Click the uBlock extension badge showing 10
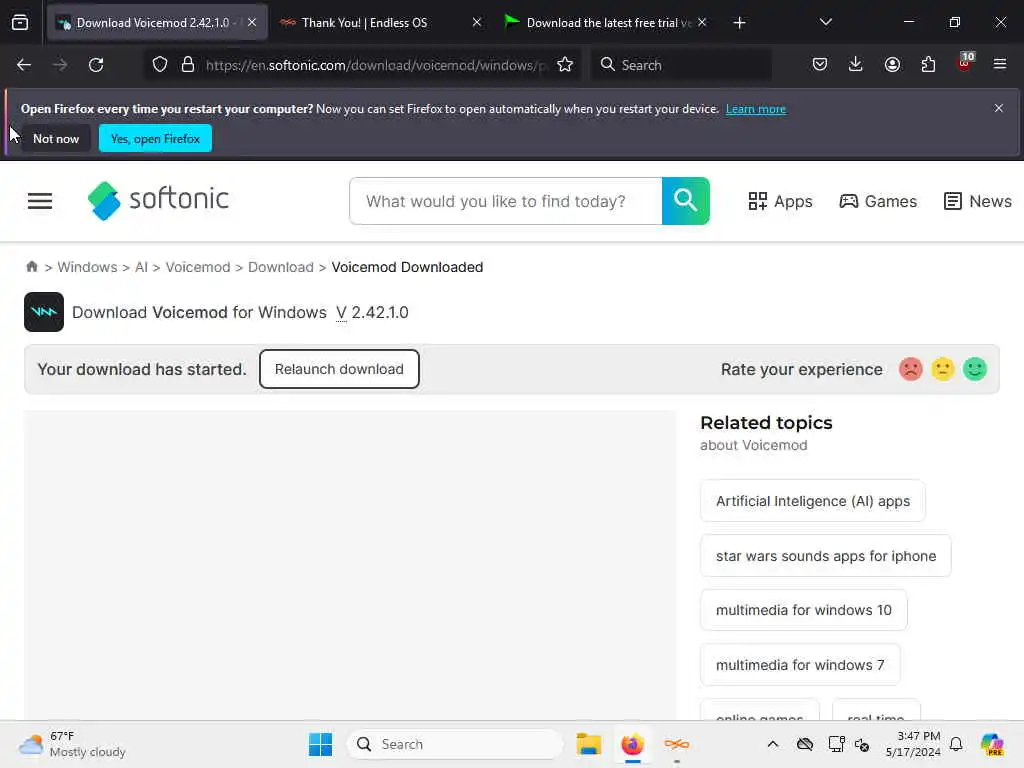The width and height of the screenshot is (1024, 768). tap(965, 63)
